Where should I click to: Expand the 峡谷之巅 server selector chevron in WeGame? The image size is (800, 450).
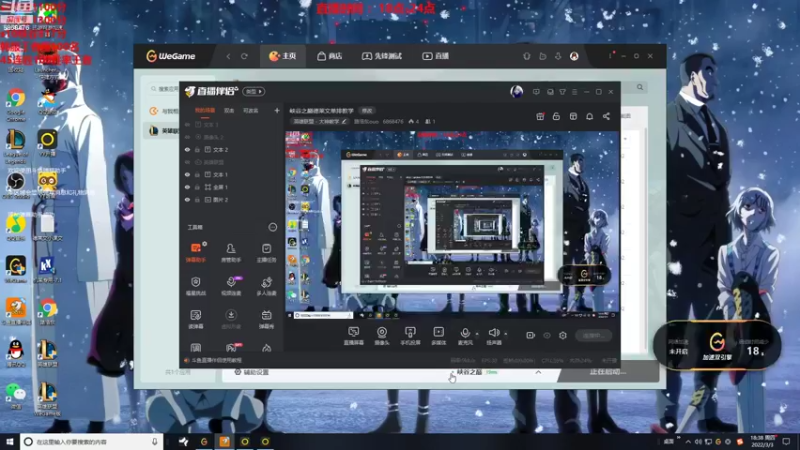(x=538, y=372)
